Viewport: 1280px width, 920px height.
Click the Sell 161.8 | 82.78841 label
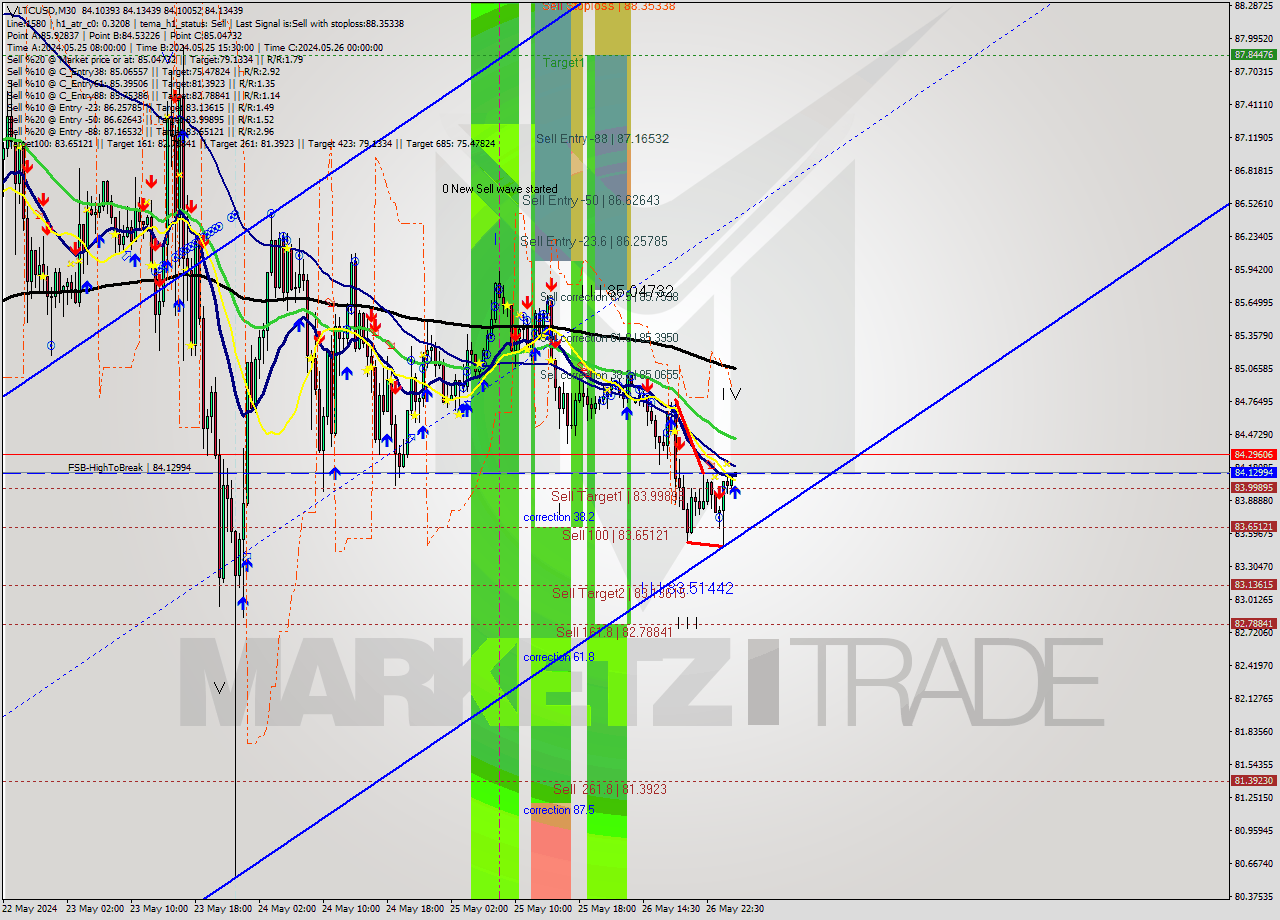(x=613, y=633)
